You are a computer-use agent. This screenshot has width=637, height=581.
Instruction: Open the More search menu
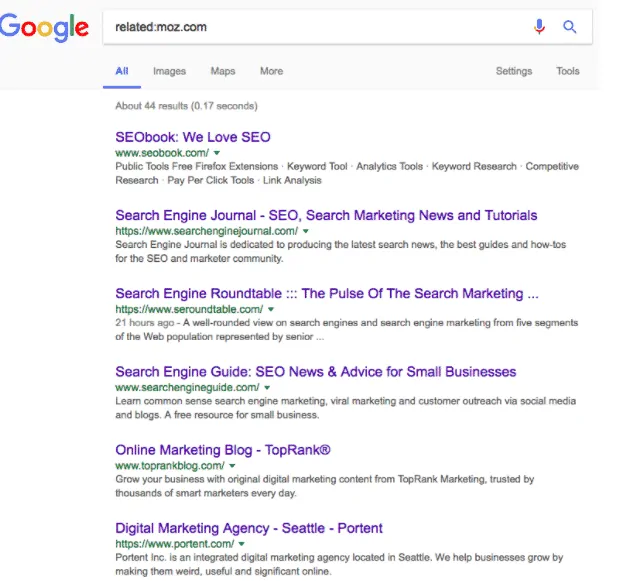[x=271, y=71]
